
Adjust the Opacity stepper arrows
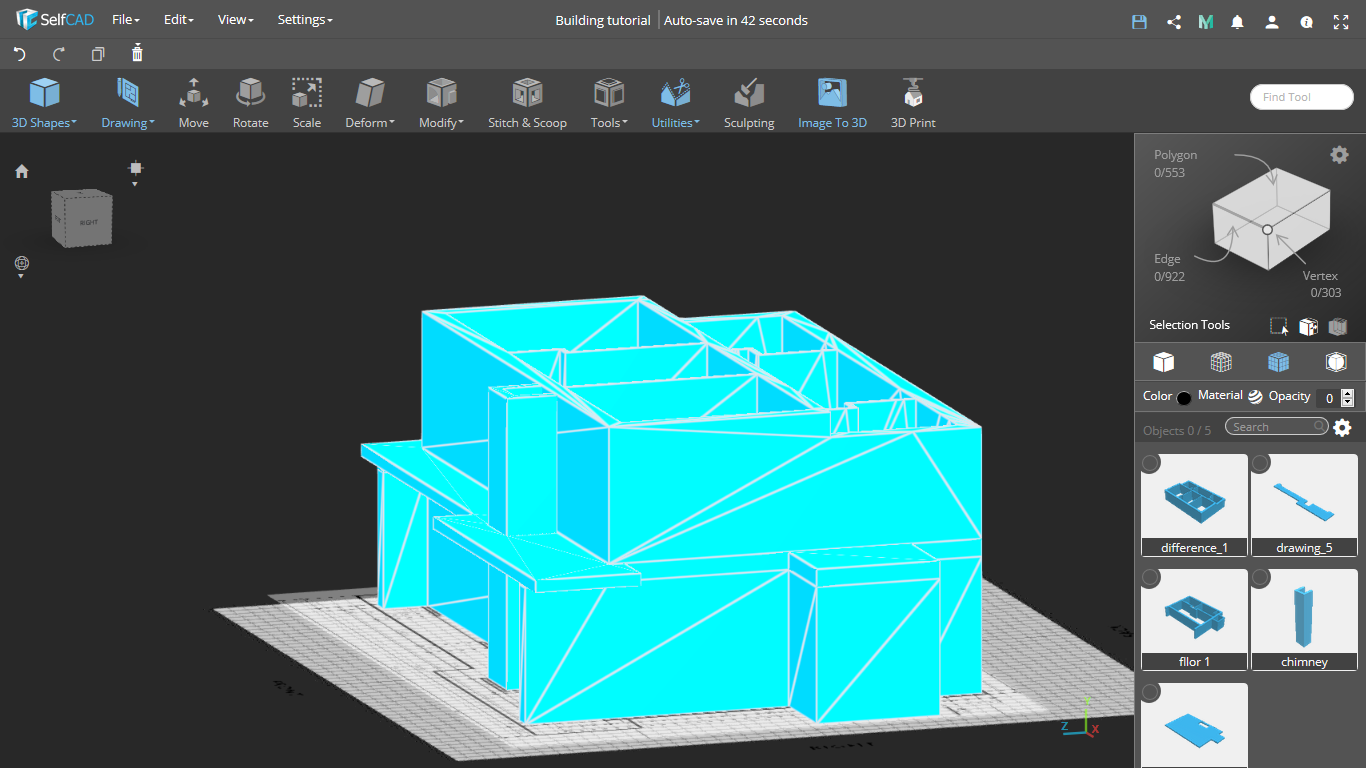pyautogui.click(x=1348, y=397)
